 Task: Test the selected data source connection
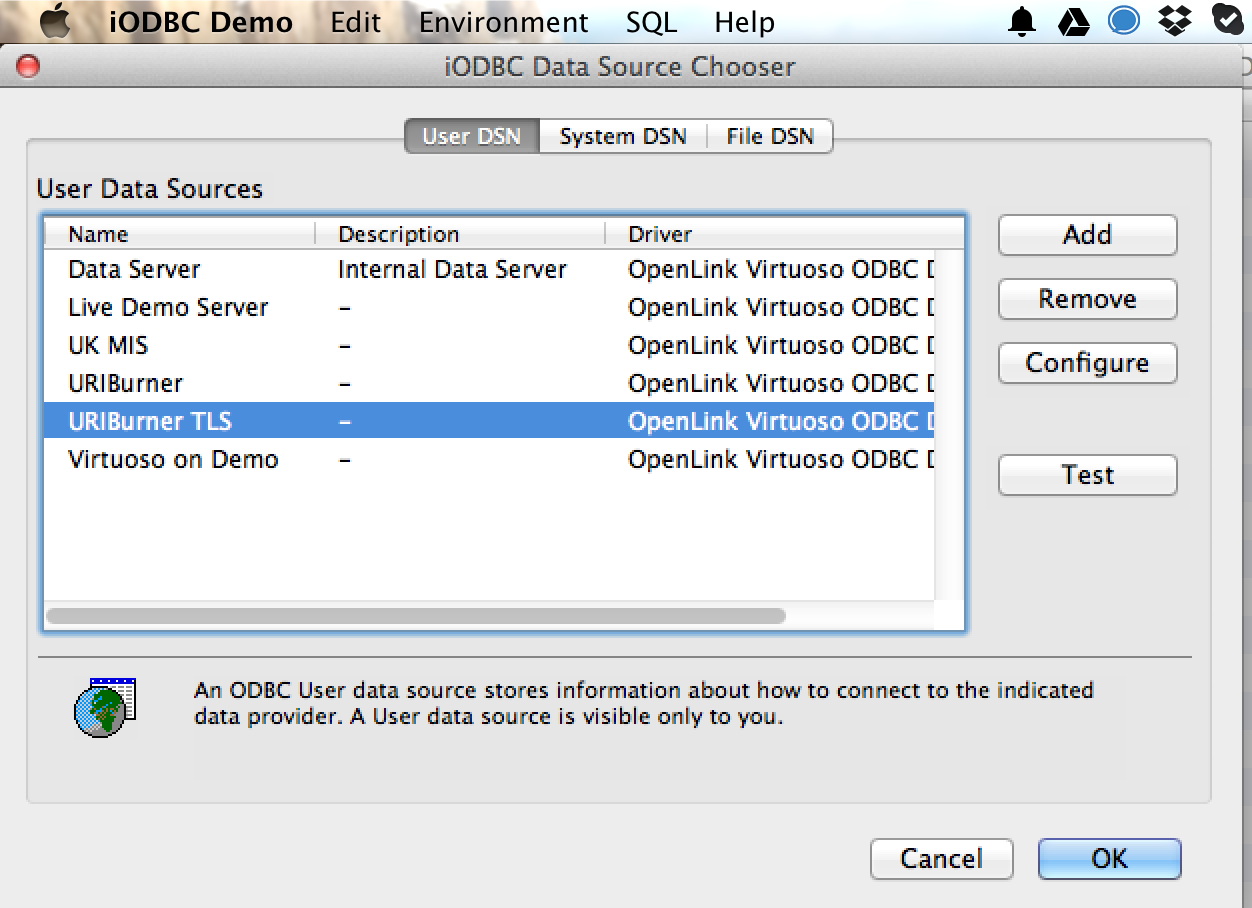coord(1087,475)
